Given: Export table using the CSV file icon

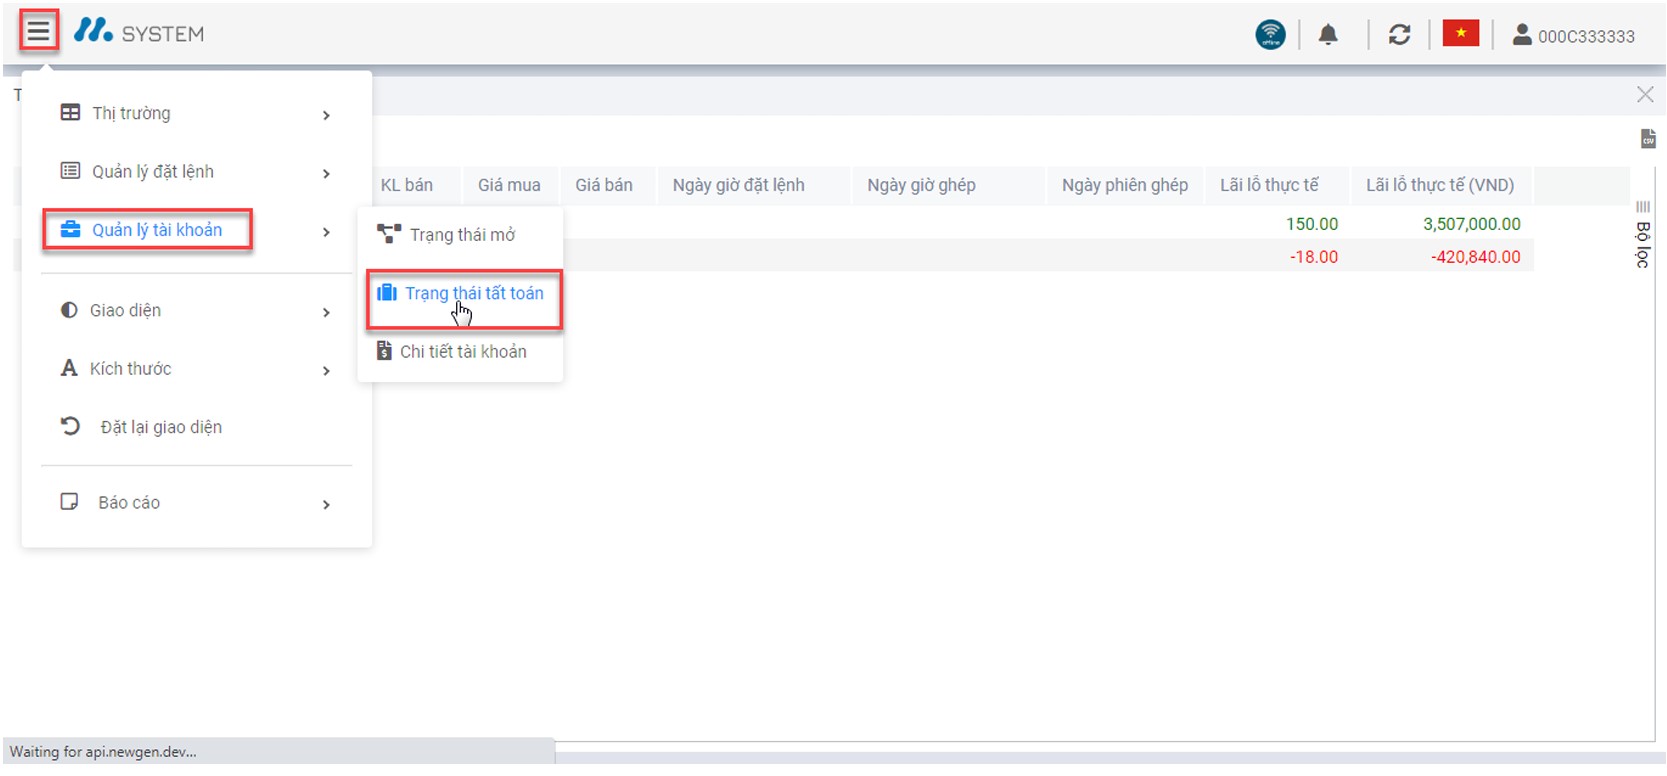Looking at the screenshot, I should 1647,139.
